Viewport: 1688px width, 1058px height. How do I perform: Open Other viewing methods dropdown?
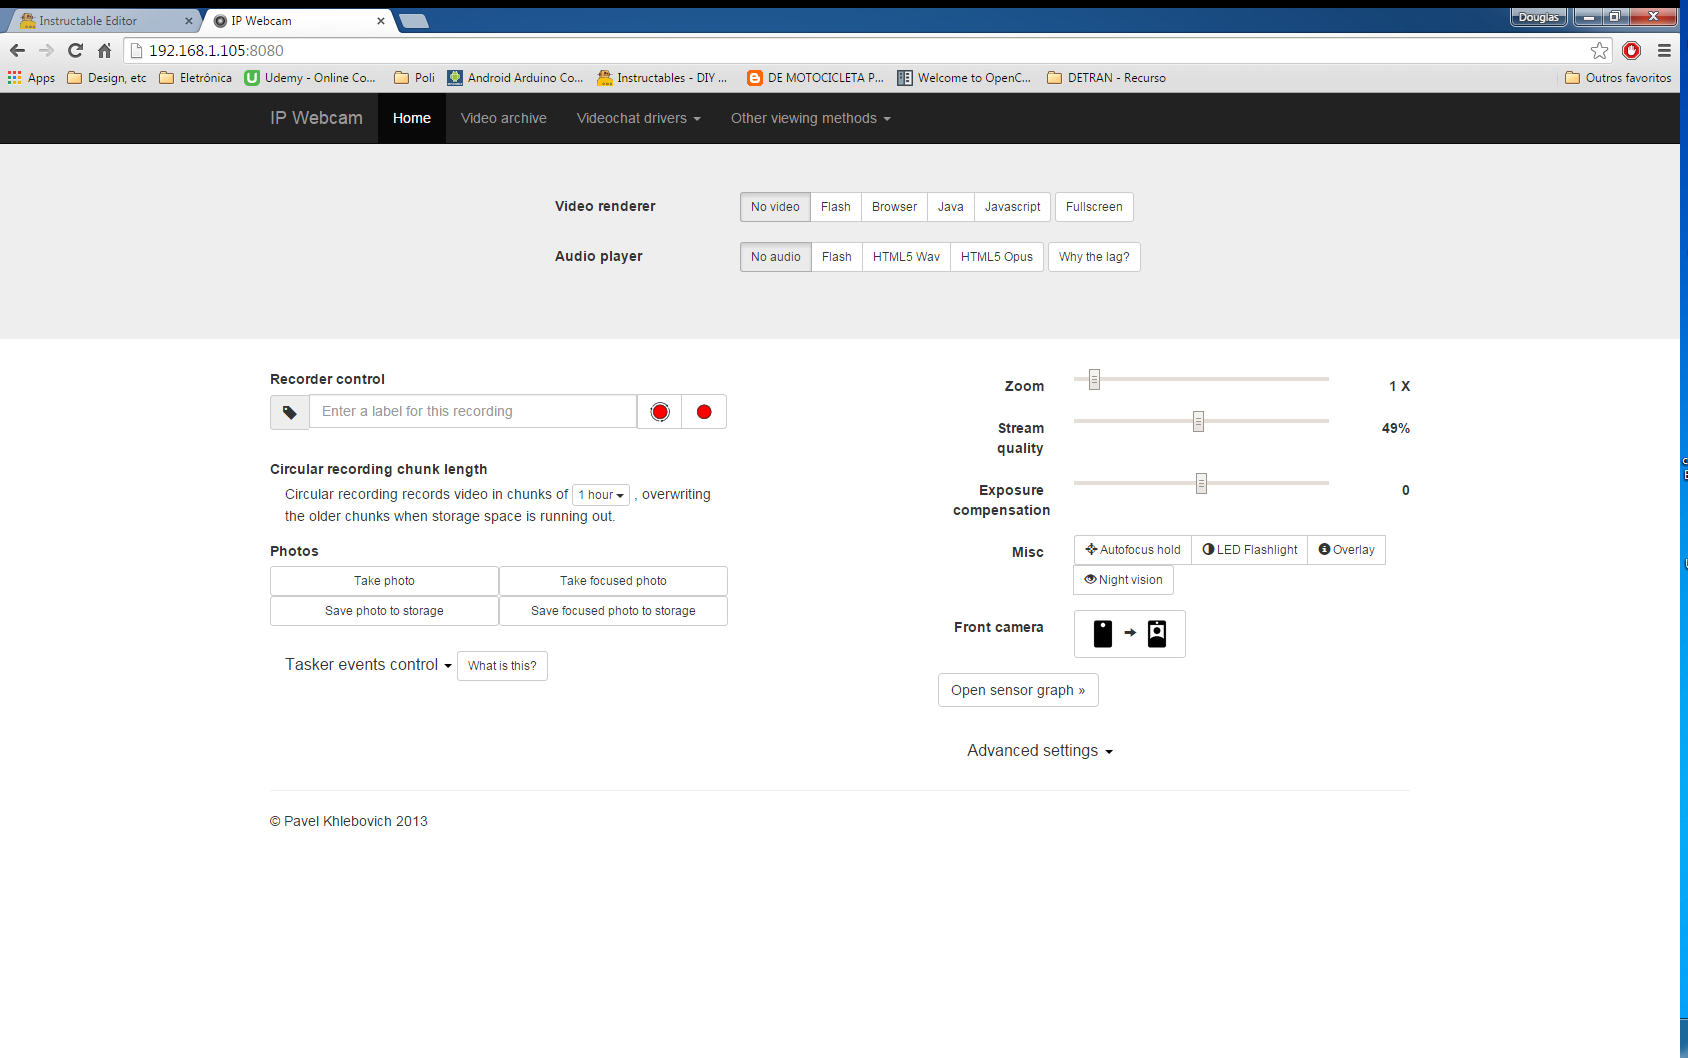pyautogui.click(x=810, y=118)
